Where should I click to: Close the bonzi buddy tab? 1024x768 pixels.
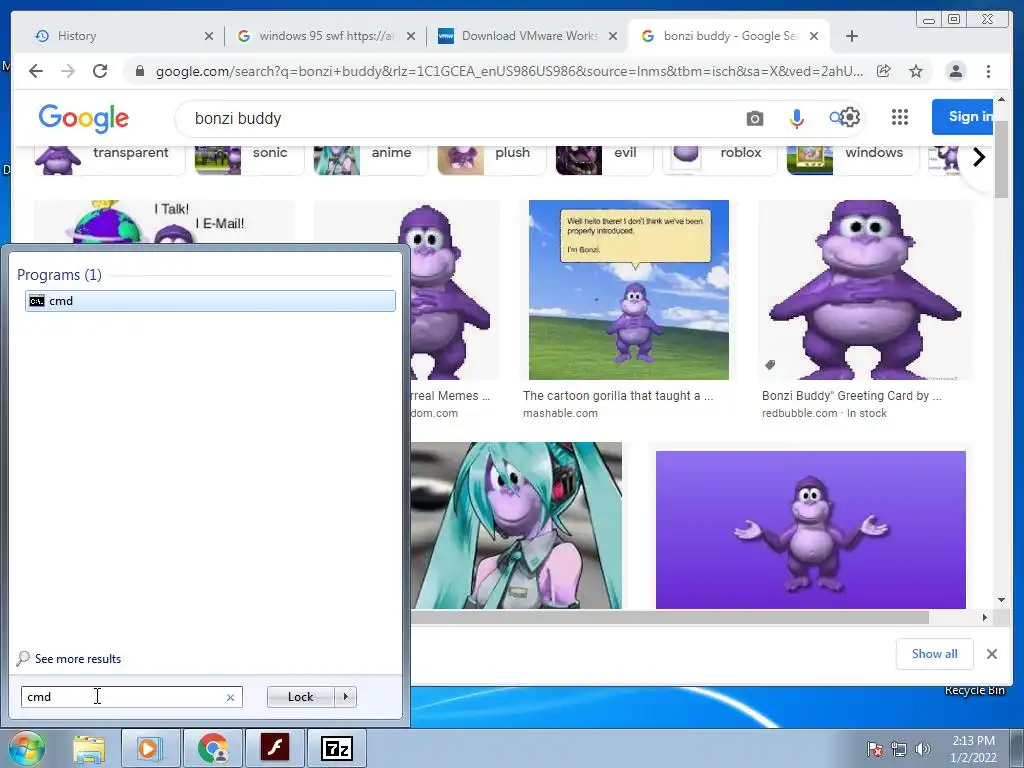[x=814, y=36]
